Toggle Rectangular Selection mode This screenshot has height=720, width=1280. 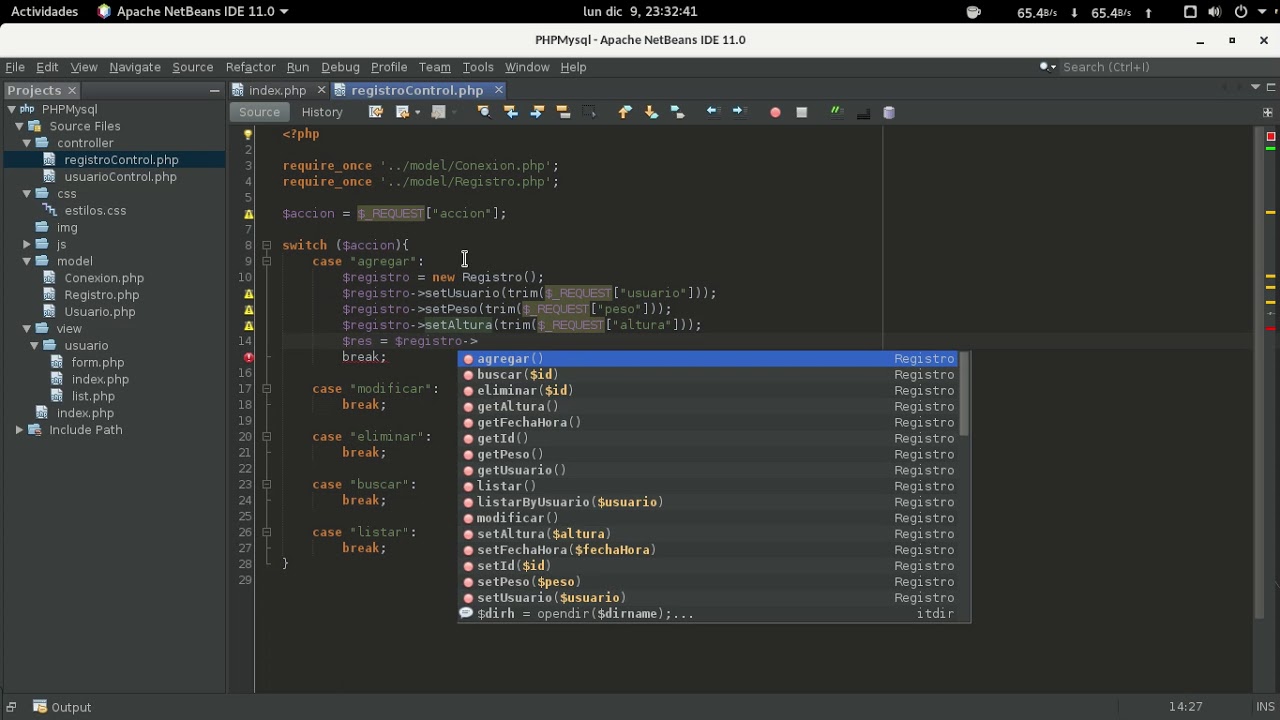589,112
